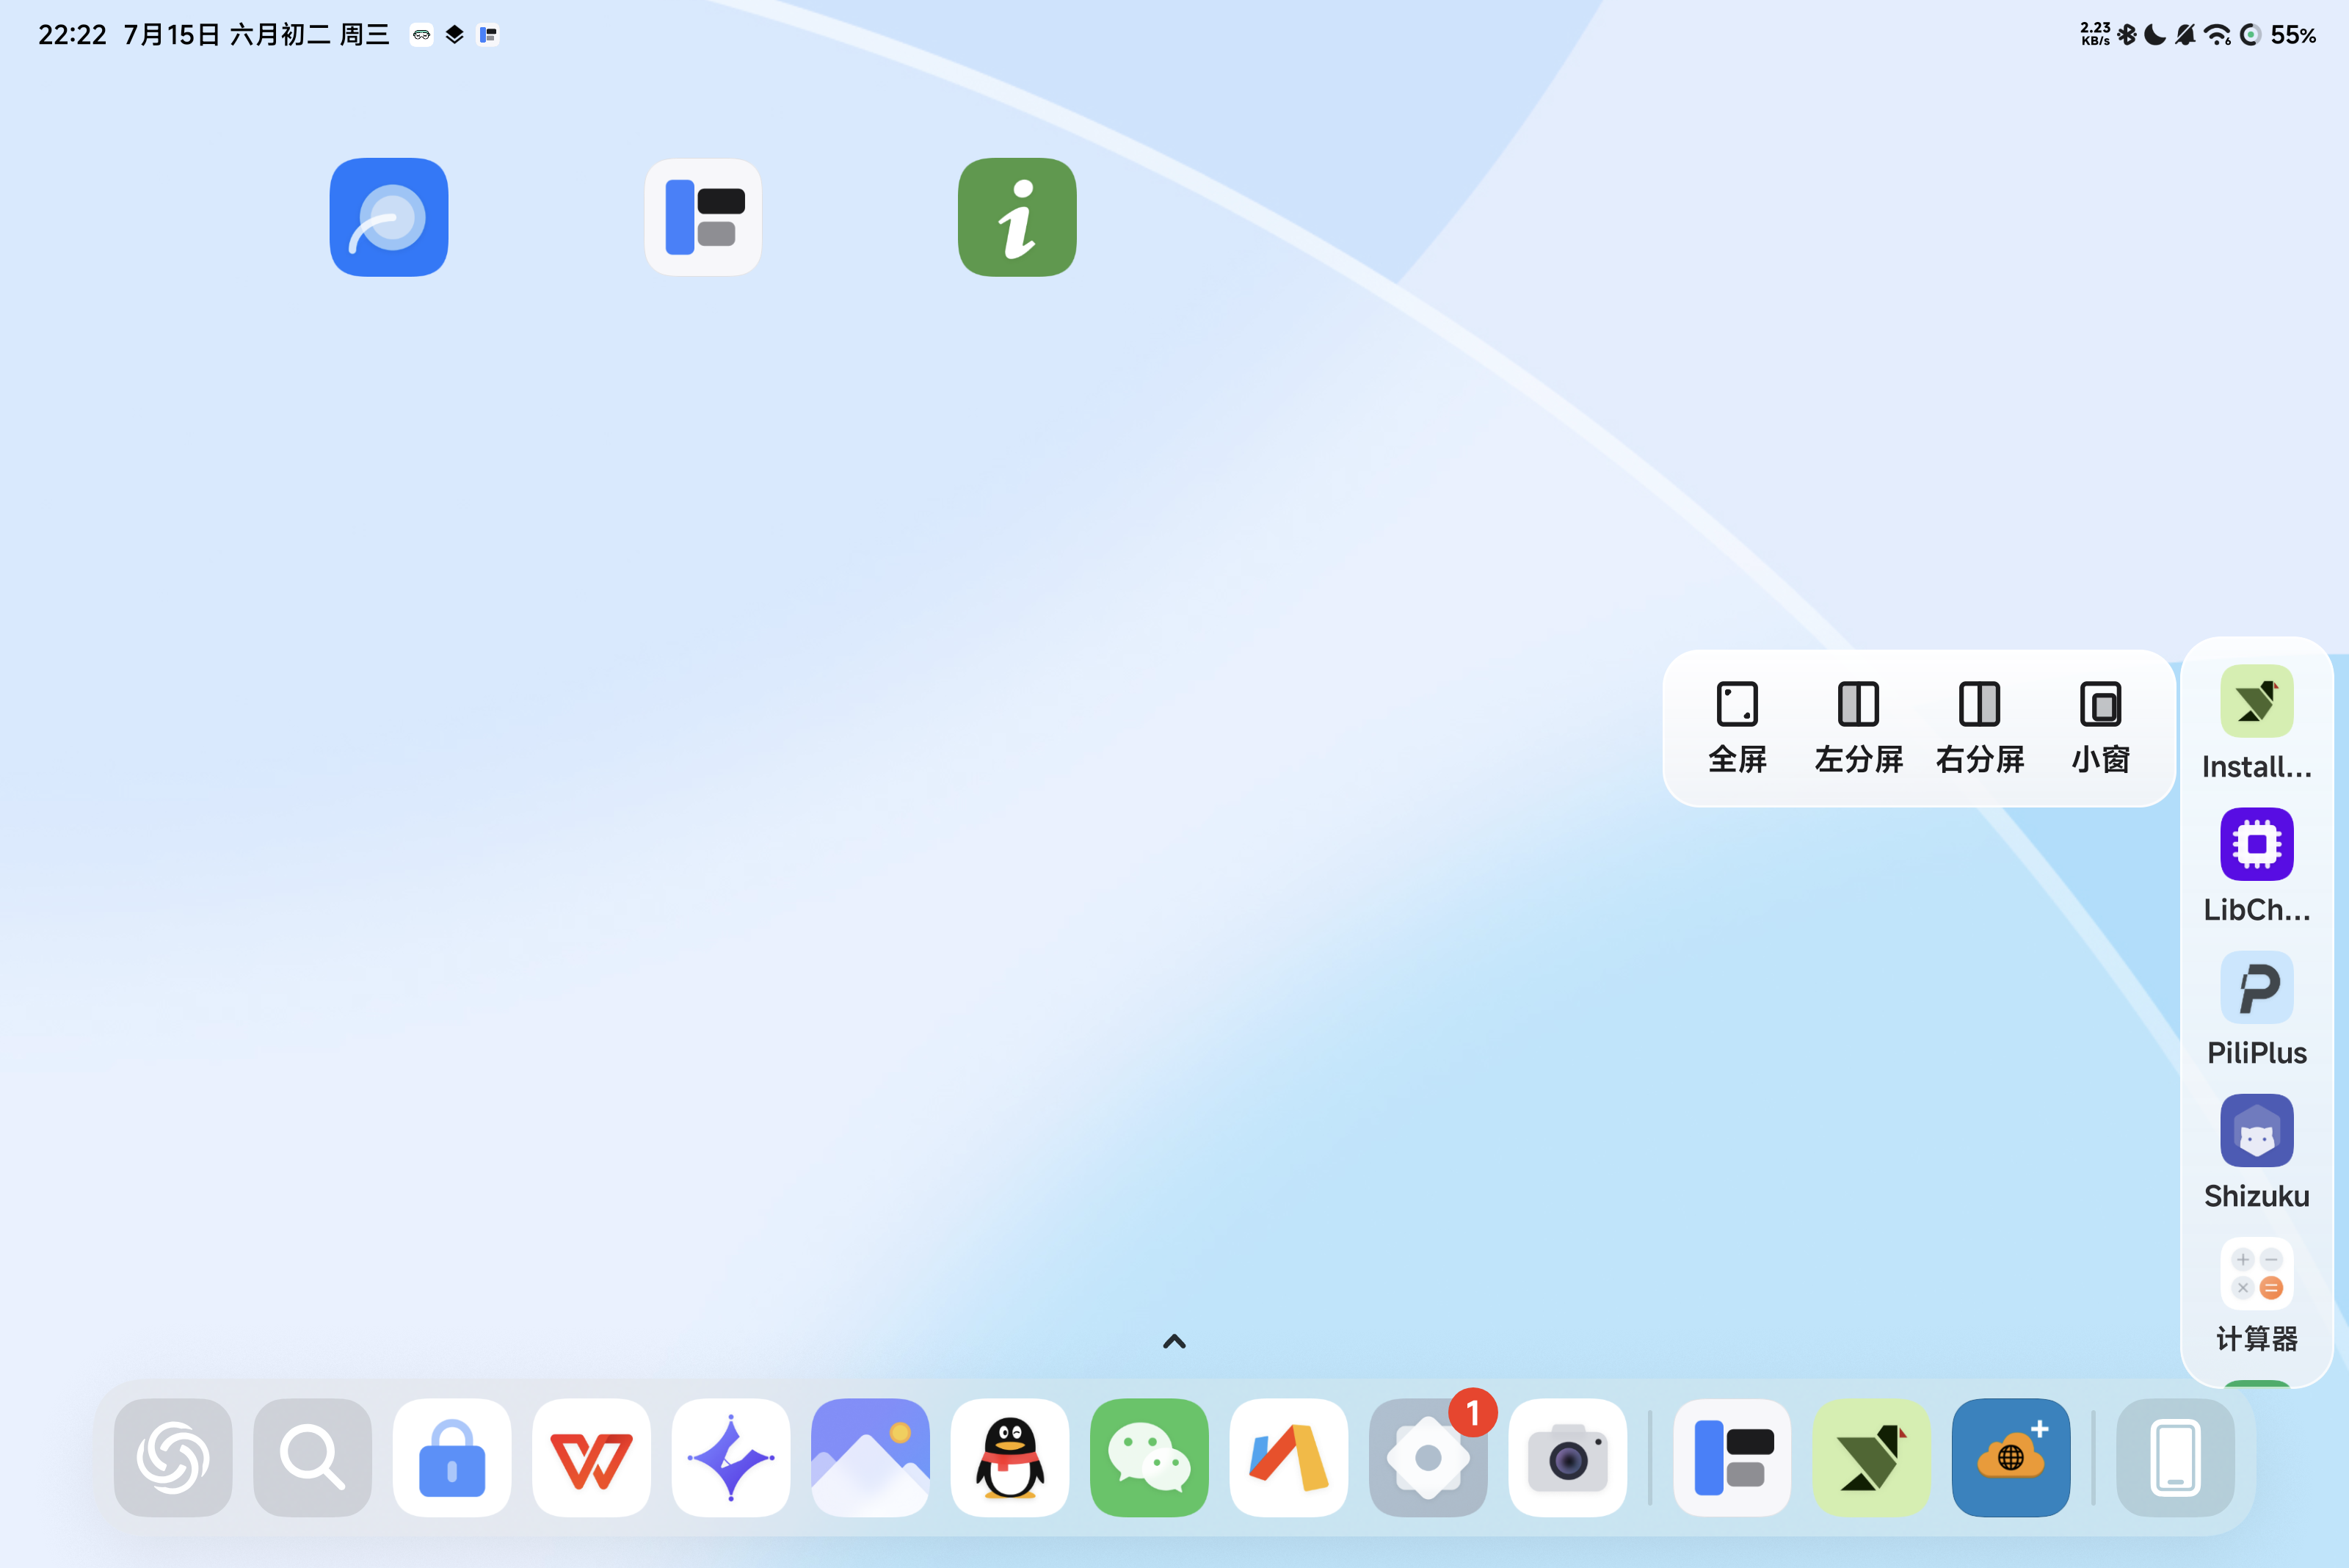Launch PiliPlus from the sidebar
The image size is (2349, 1568).
(x=2257, y=1008)
